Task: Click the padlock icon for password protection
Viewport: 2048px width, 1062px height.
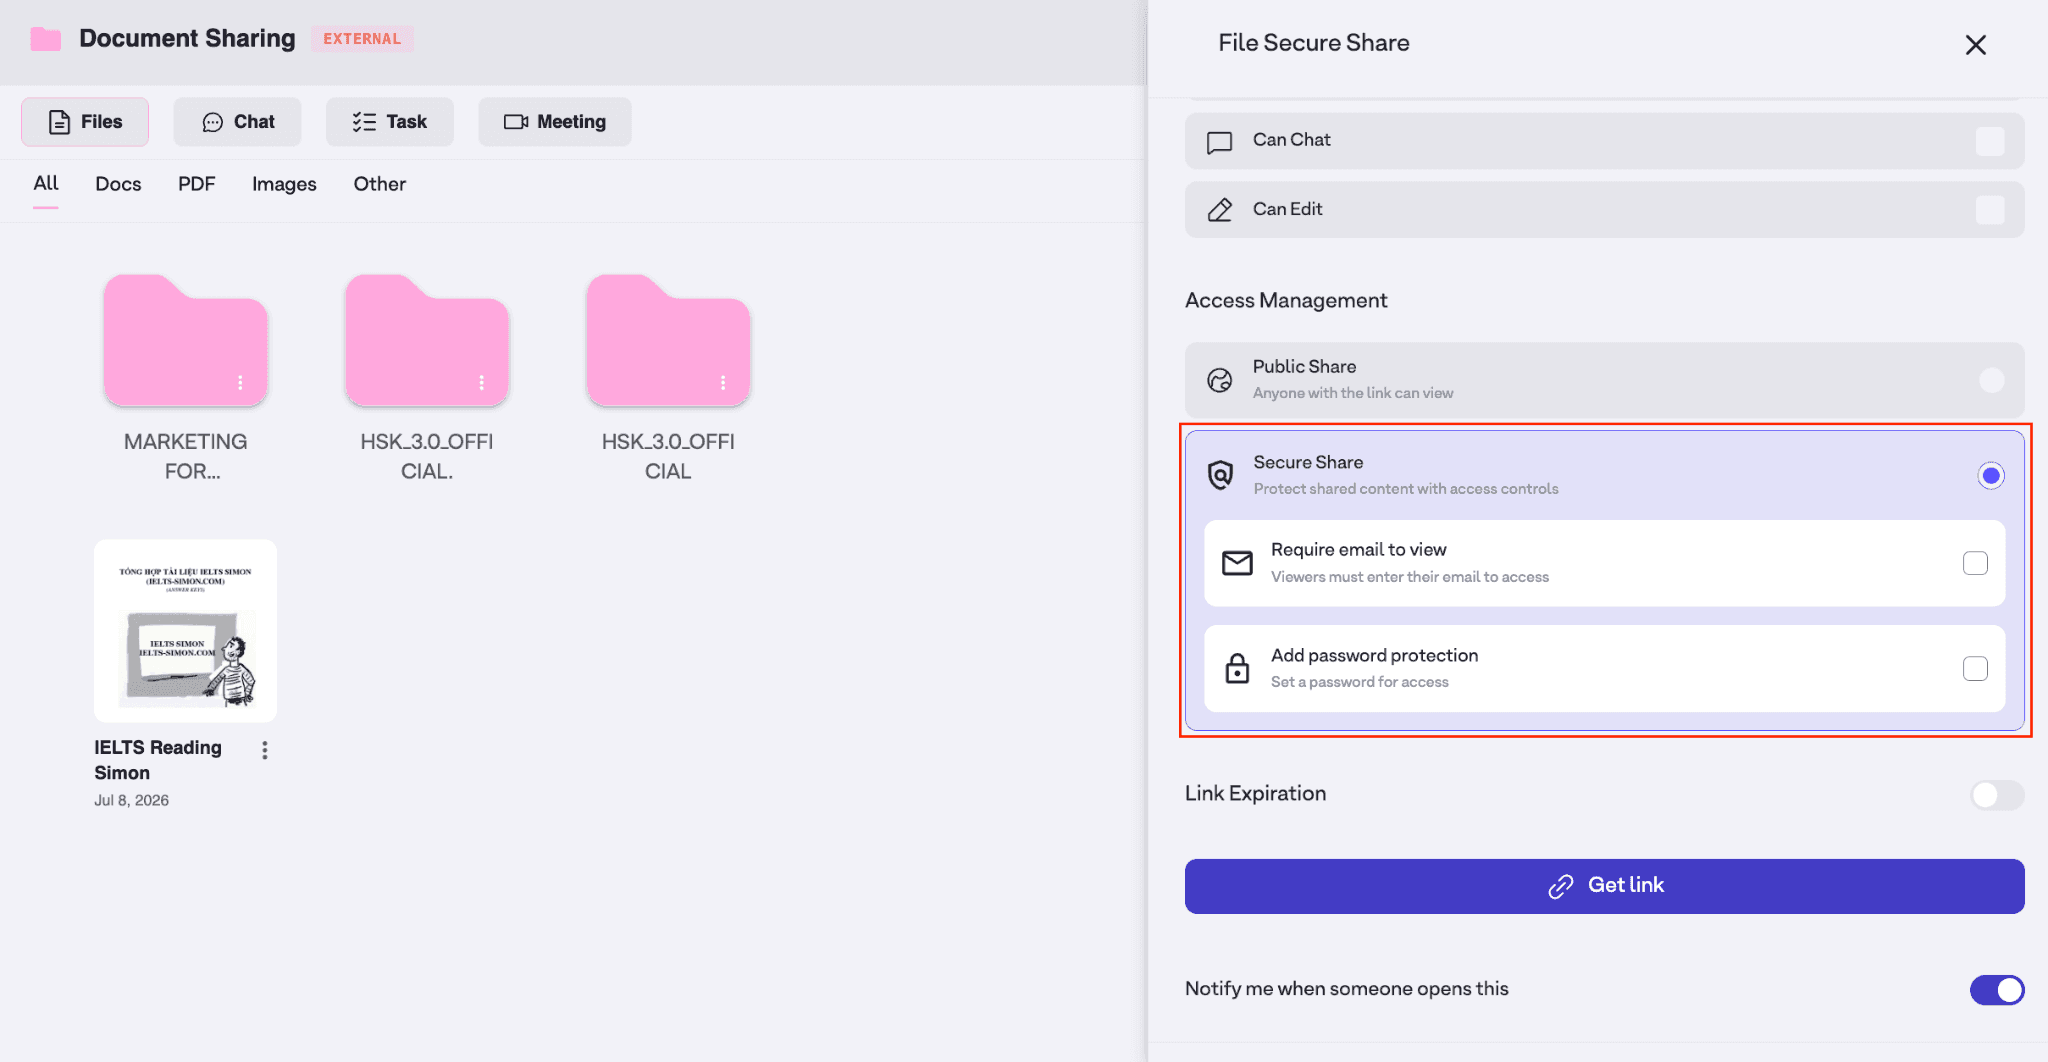Action: pyautogui.click(x=1237, y=668)
